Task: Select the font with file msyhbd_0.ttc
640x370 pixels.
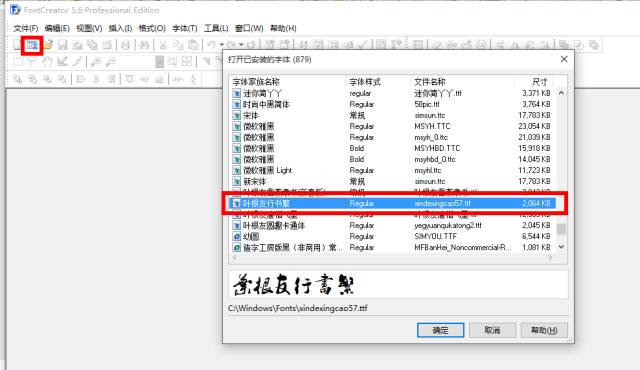Action: point(393,160)
